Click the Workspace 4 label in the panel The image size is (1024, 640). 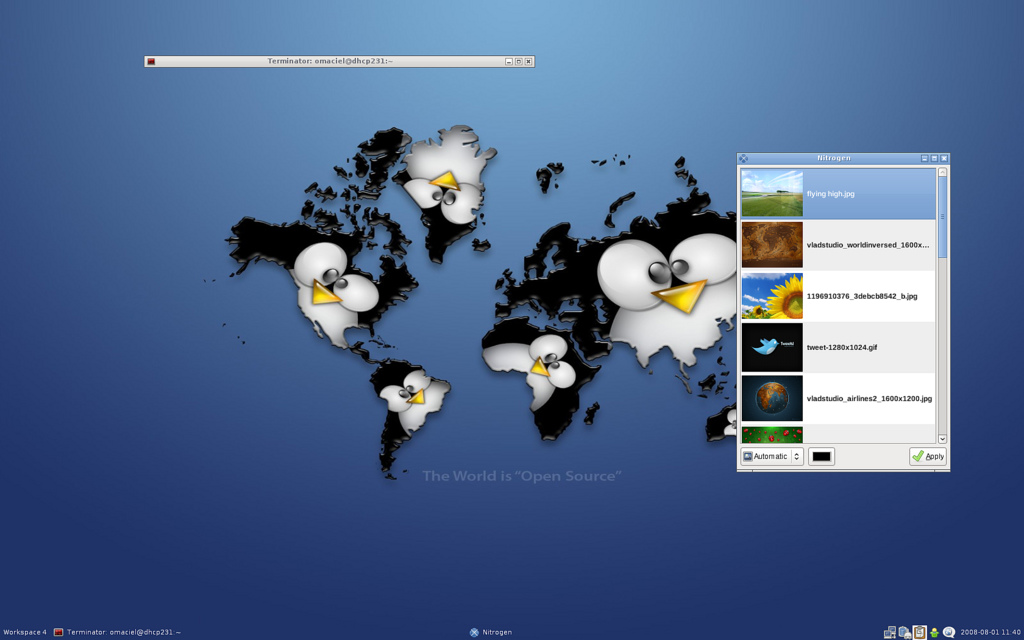(x=25, y=632)
